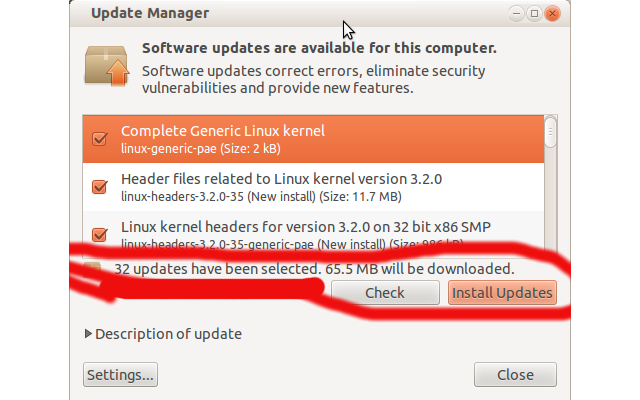Minimize the Update Manager window
This screenshot has width=640, height=400.
click(x=517, y=14)
